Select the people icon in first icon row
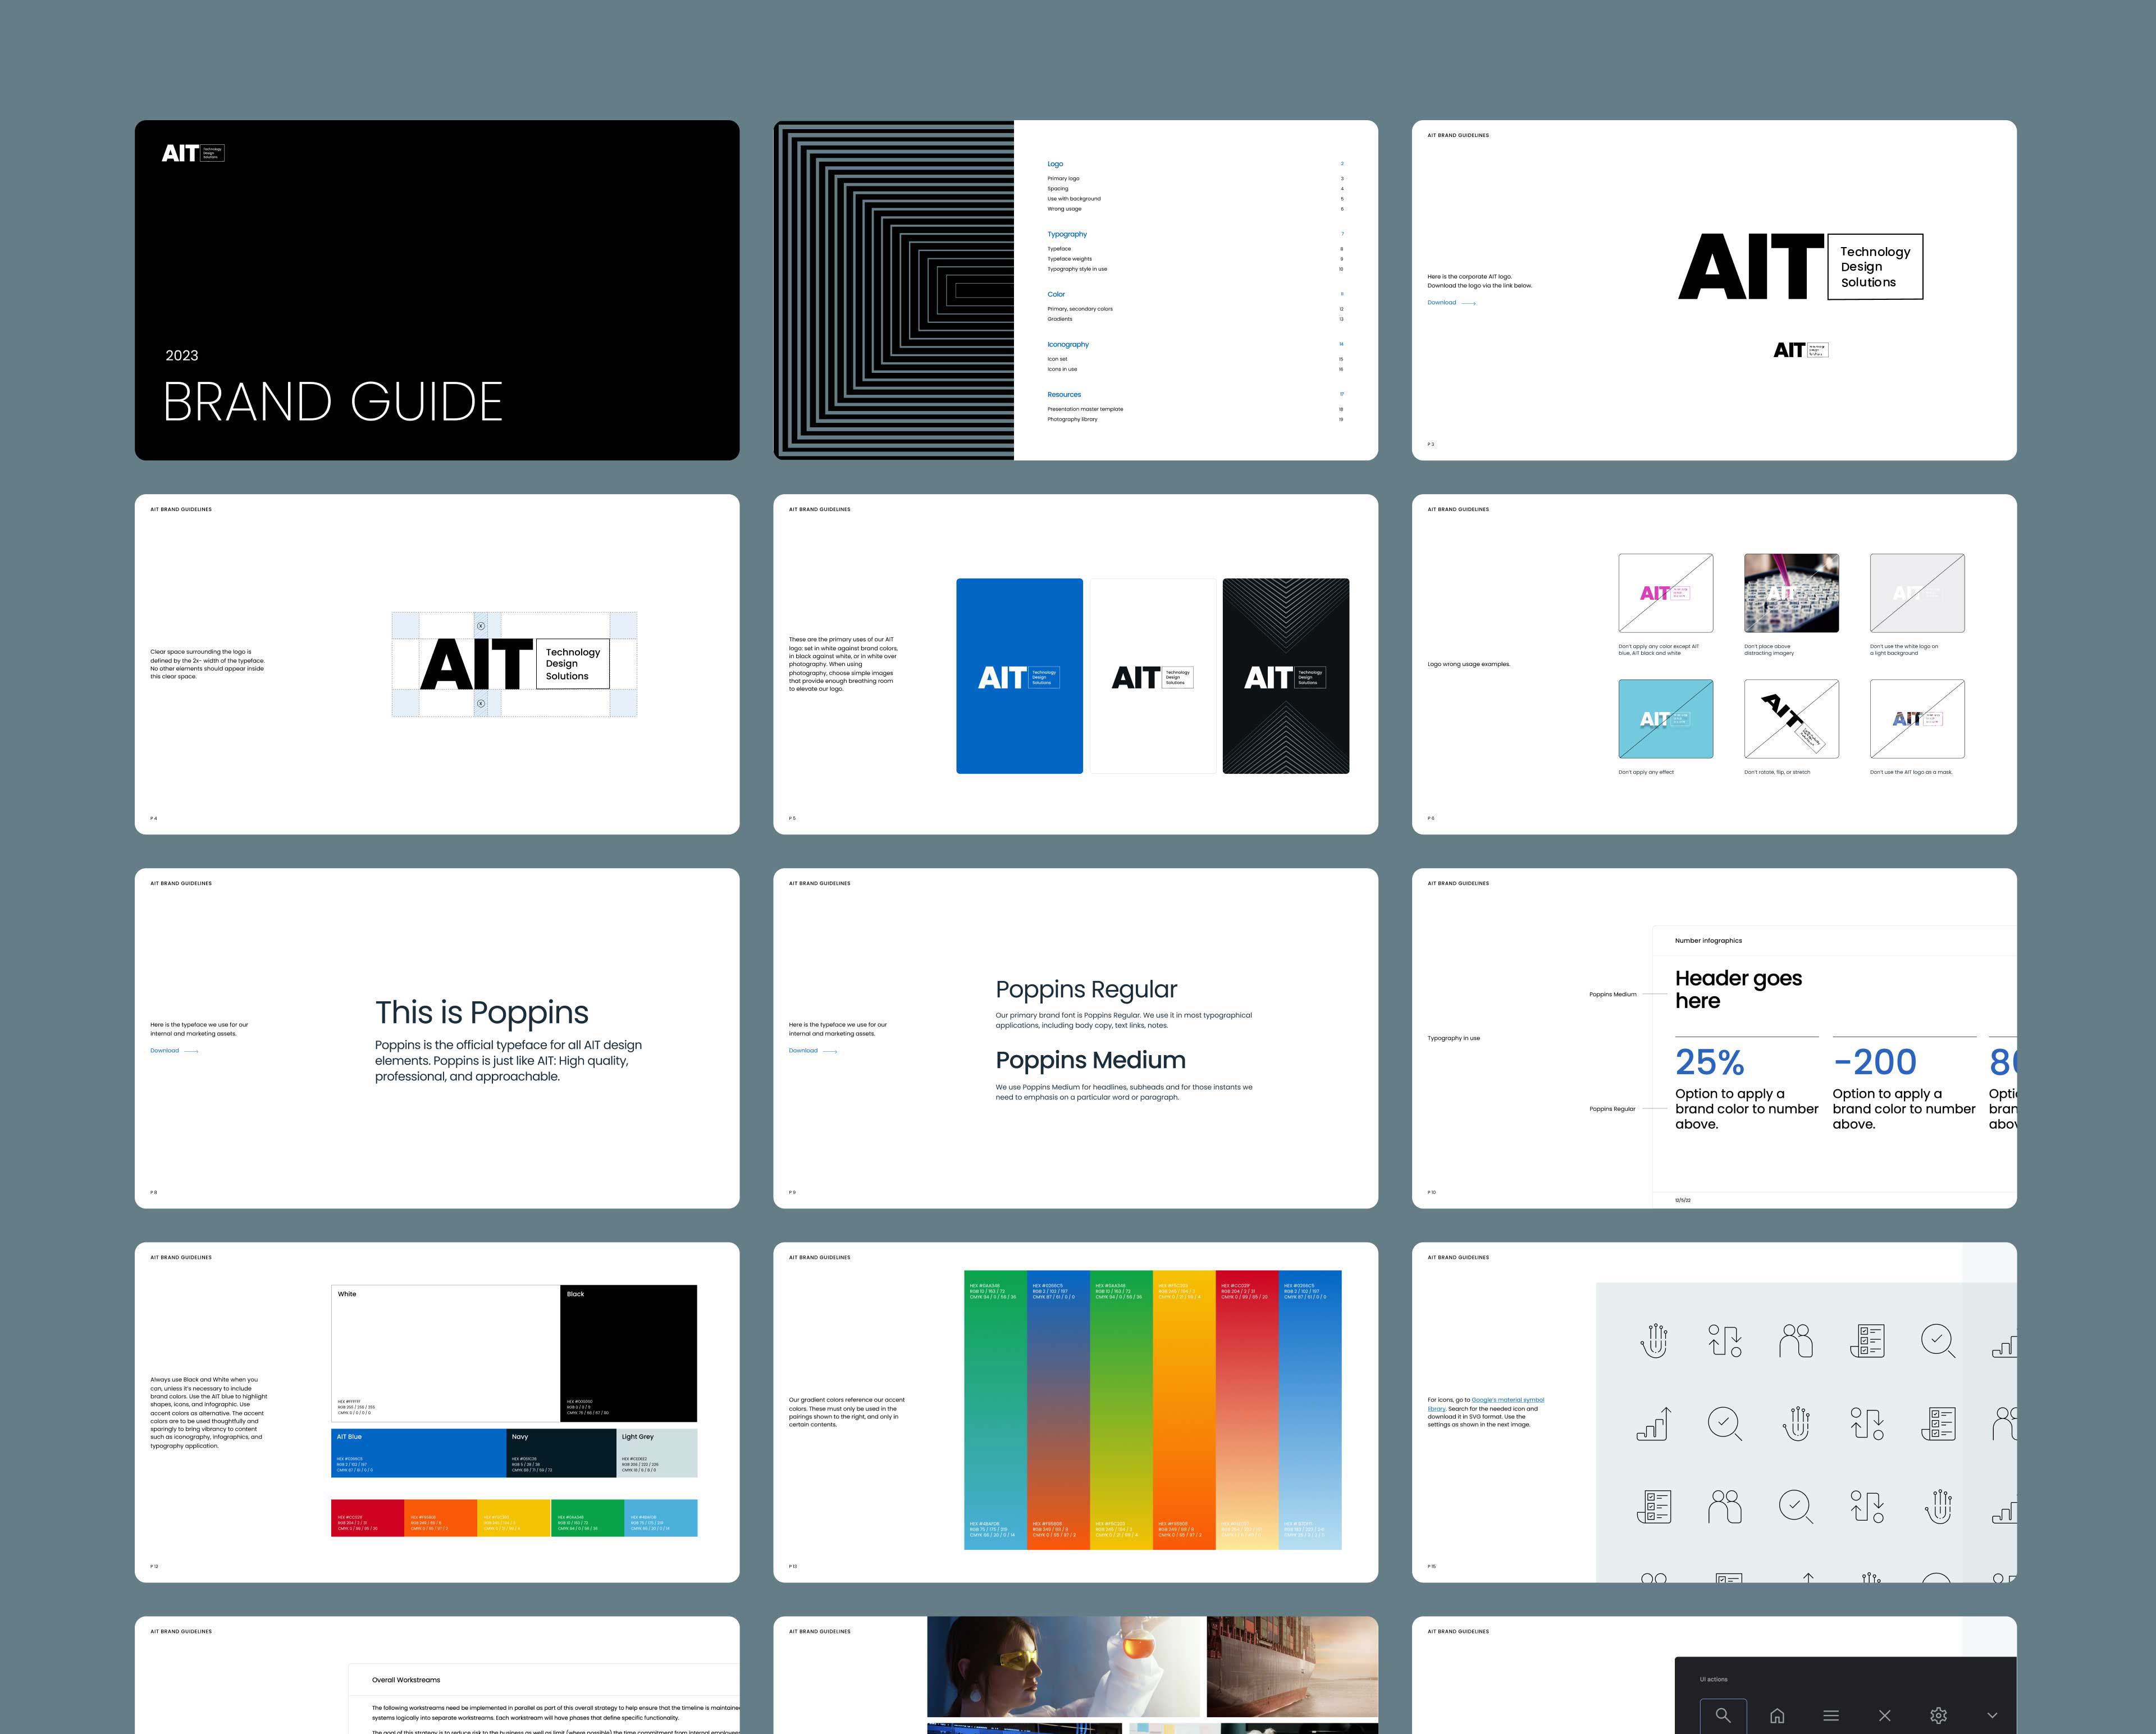This screenshot has height=1734, width=2156. point(1796,1340)
